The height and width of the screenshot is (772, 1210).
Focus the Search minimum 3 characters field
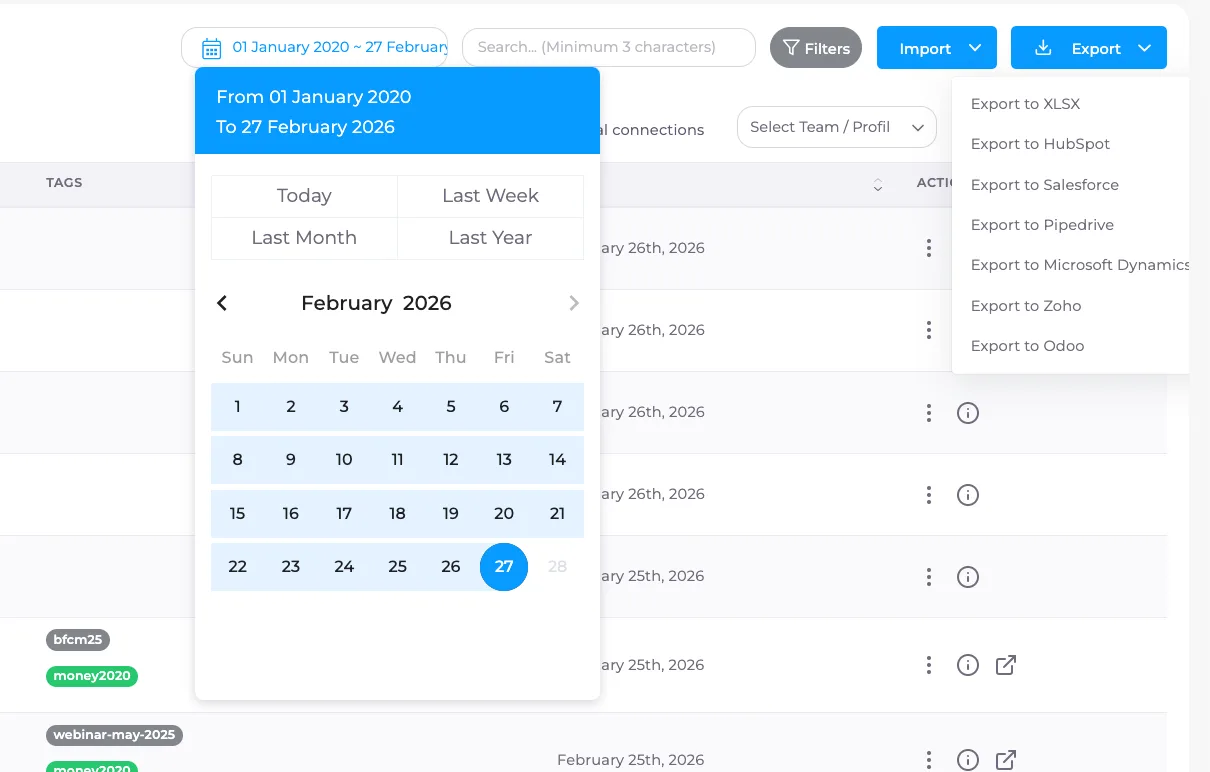pyautogui.click(x=608, y=47)
